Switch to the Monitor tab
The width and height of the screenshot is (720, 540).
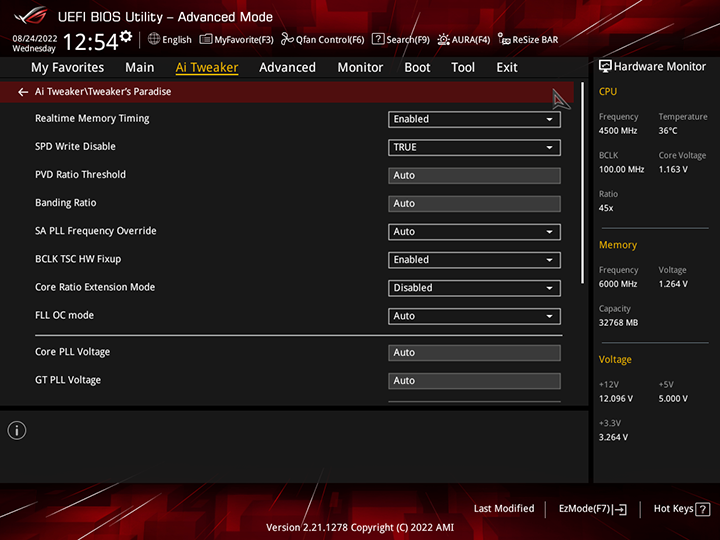coord(360,68)
